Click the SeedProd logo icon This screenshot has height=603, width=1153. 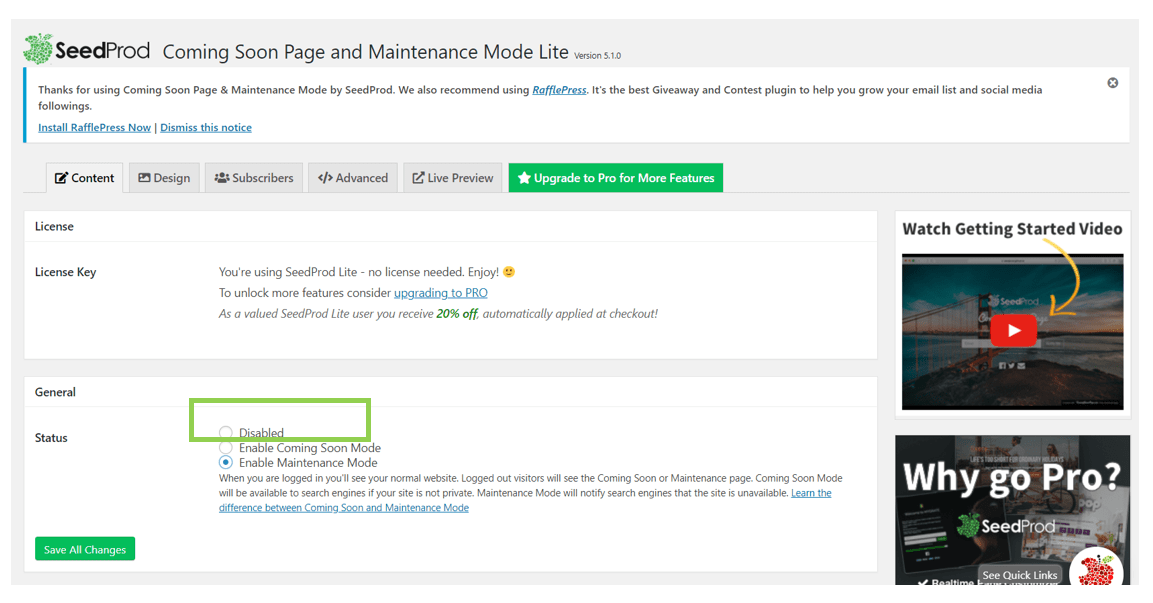point(38,49)
